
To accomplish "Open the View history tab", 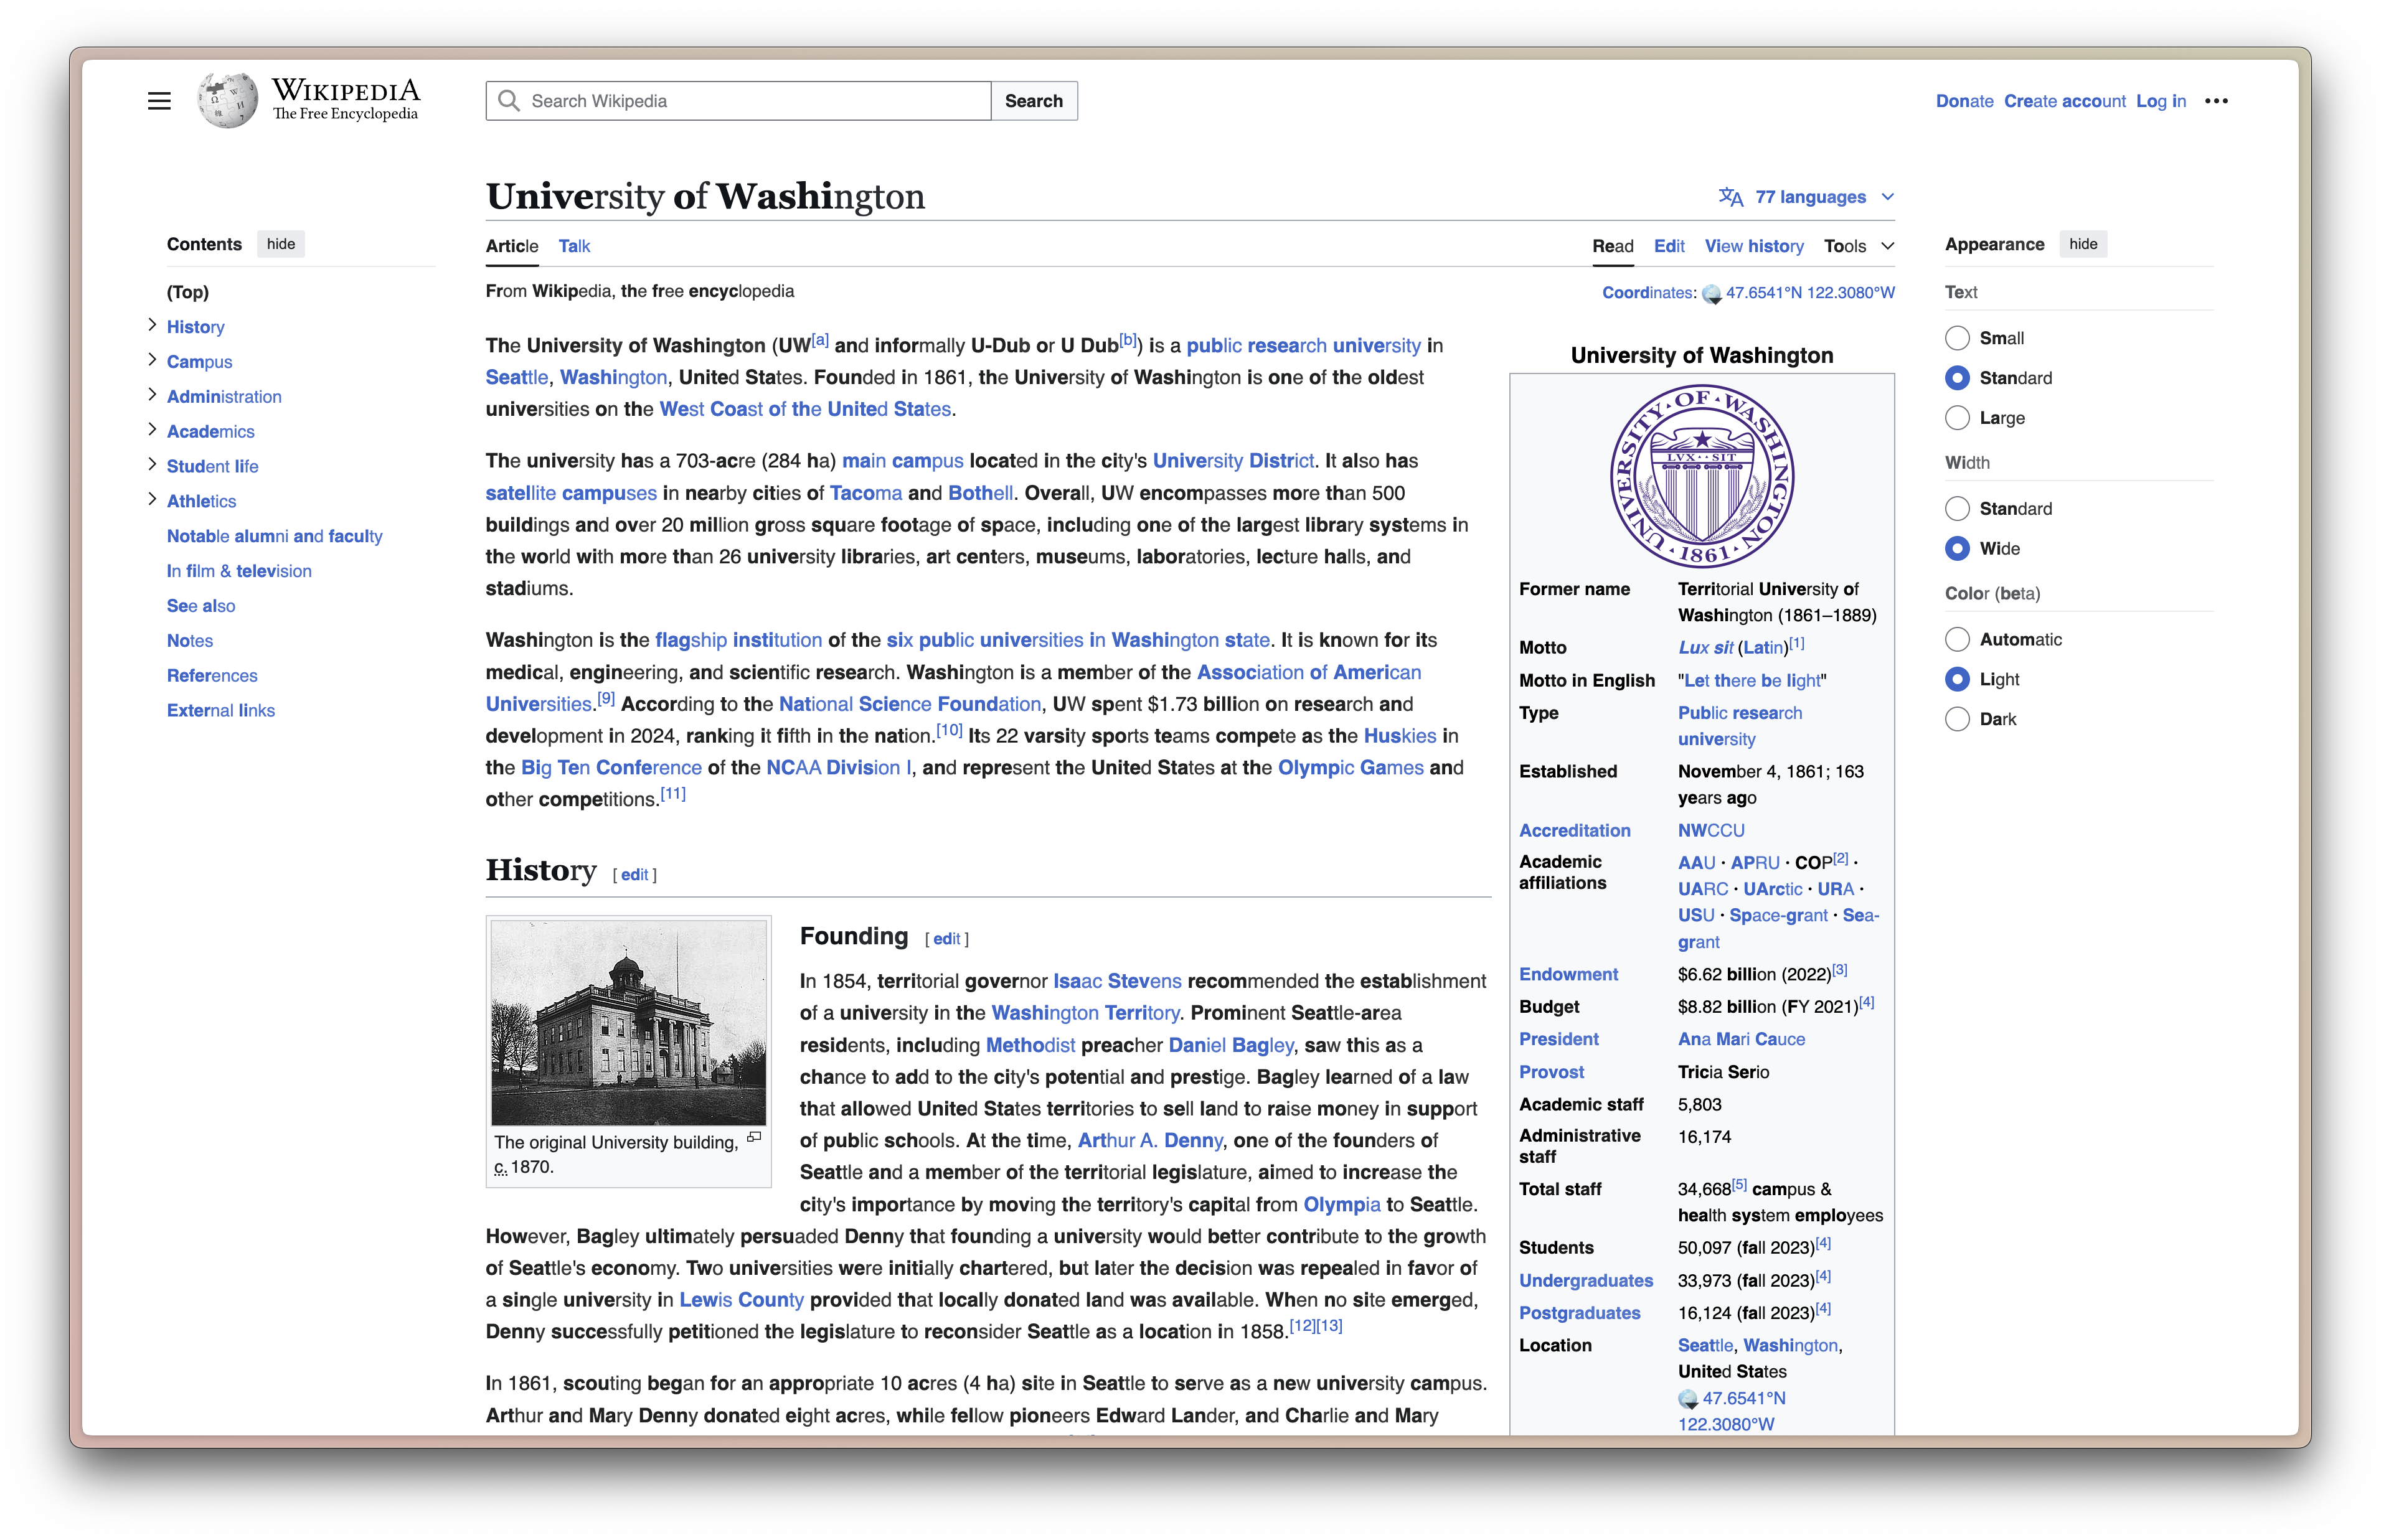I will pyautogui.click(x=1754, y=246).
